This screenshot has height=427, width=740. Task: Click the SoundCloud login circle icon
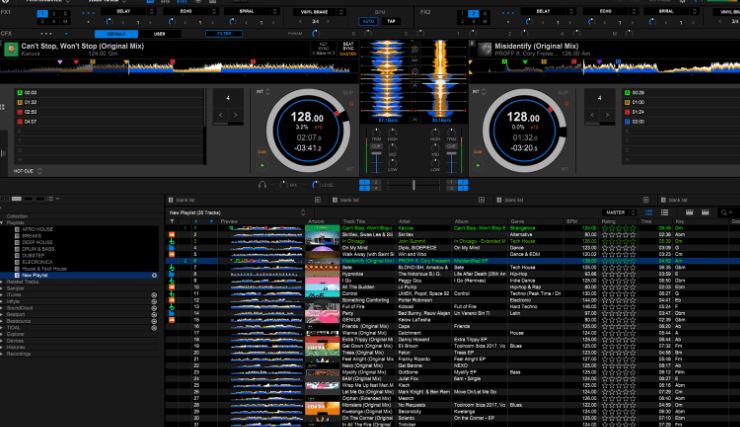tap(154, 308)
